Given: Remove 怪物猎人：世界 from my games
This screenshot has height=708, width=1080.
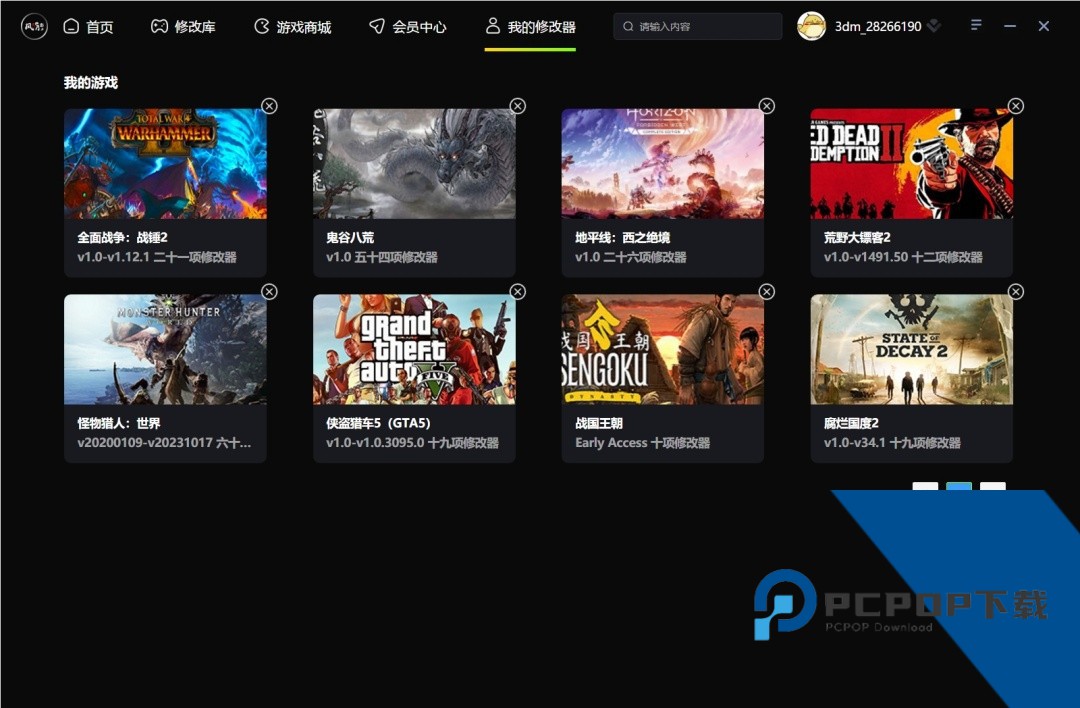Looking at the screenshot, I should pyautogui.click(x=269, y=292).
